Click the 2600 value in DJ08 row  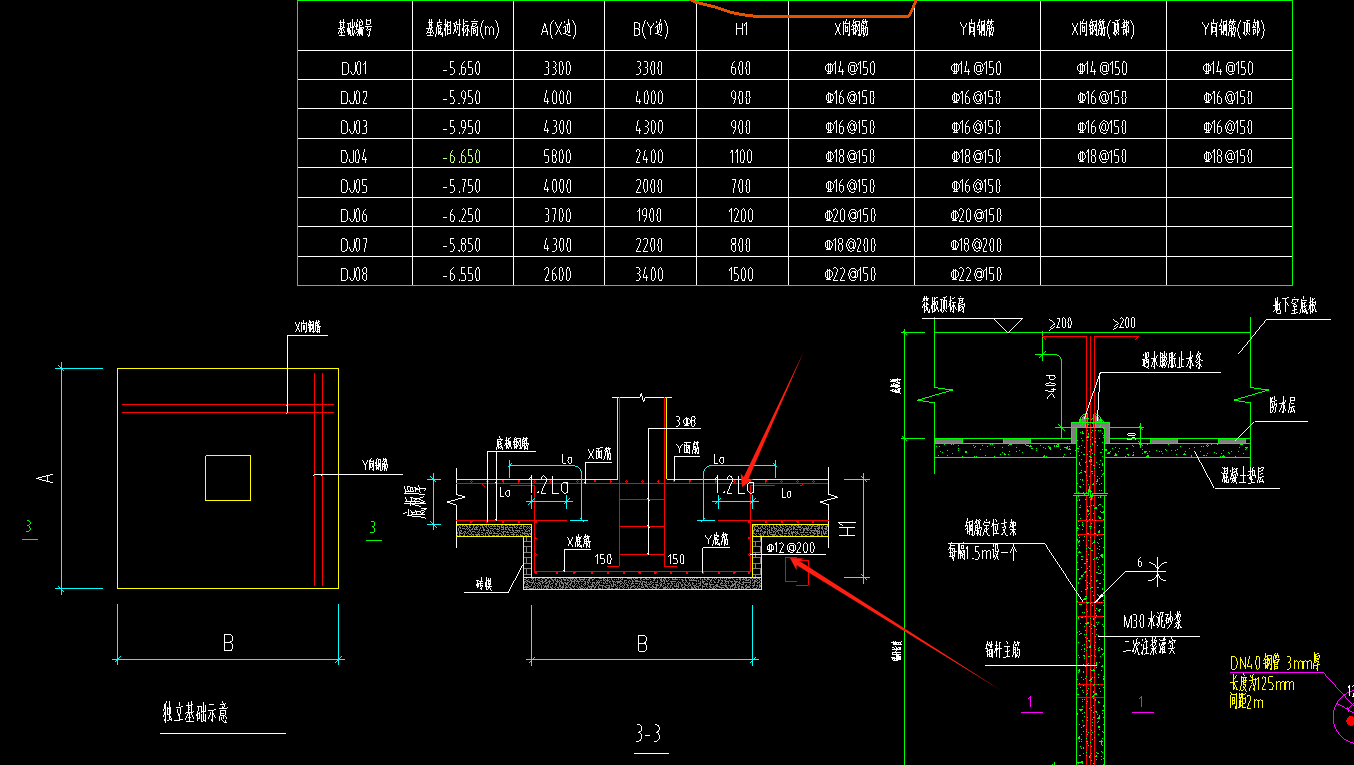557,274
